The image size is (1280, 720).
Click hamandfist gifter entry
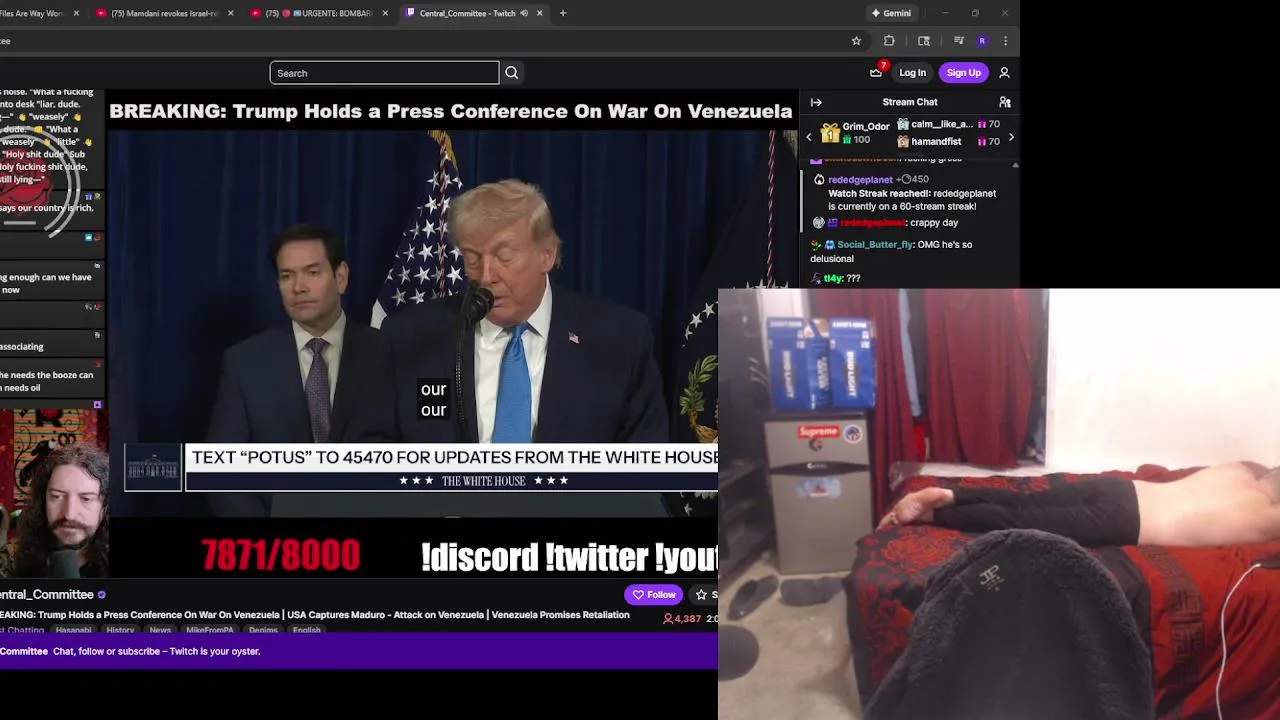point(948,142)
